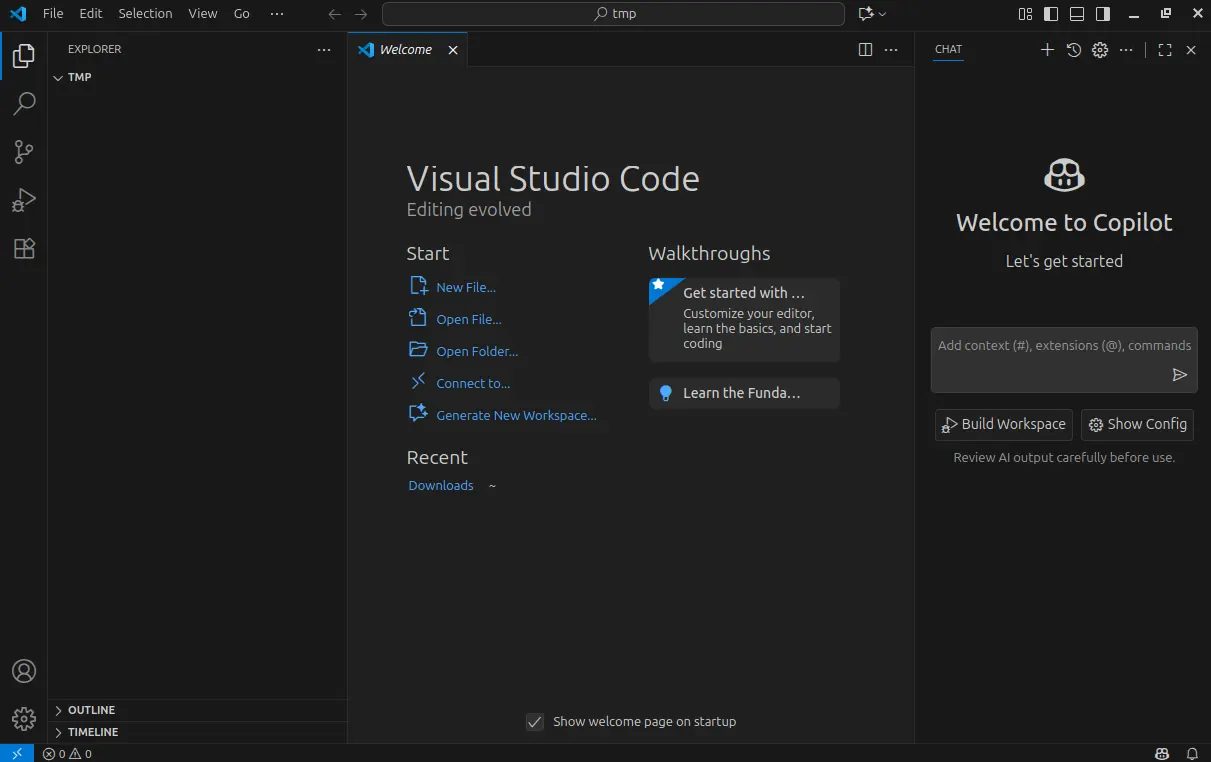1211x762 pixels.
Task: Select the Welcome tab
Action: pyautogui.click(x=405, y=50)
